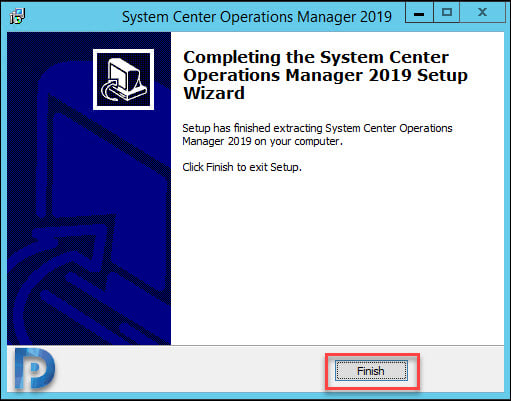This screenshot has width=511, height=401.
Task: Open the installer system menu icon in title bar
Action: [17, 16]
